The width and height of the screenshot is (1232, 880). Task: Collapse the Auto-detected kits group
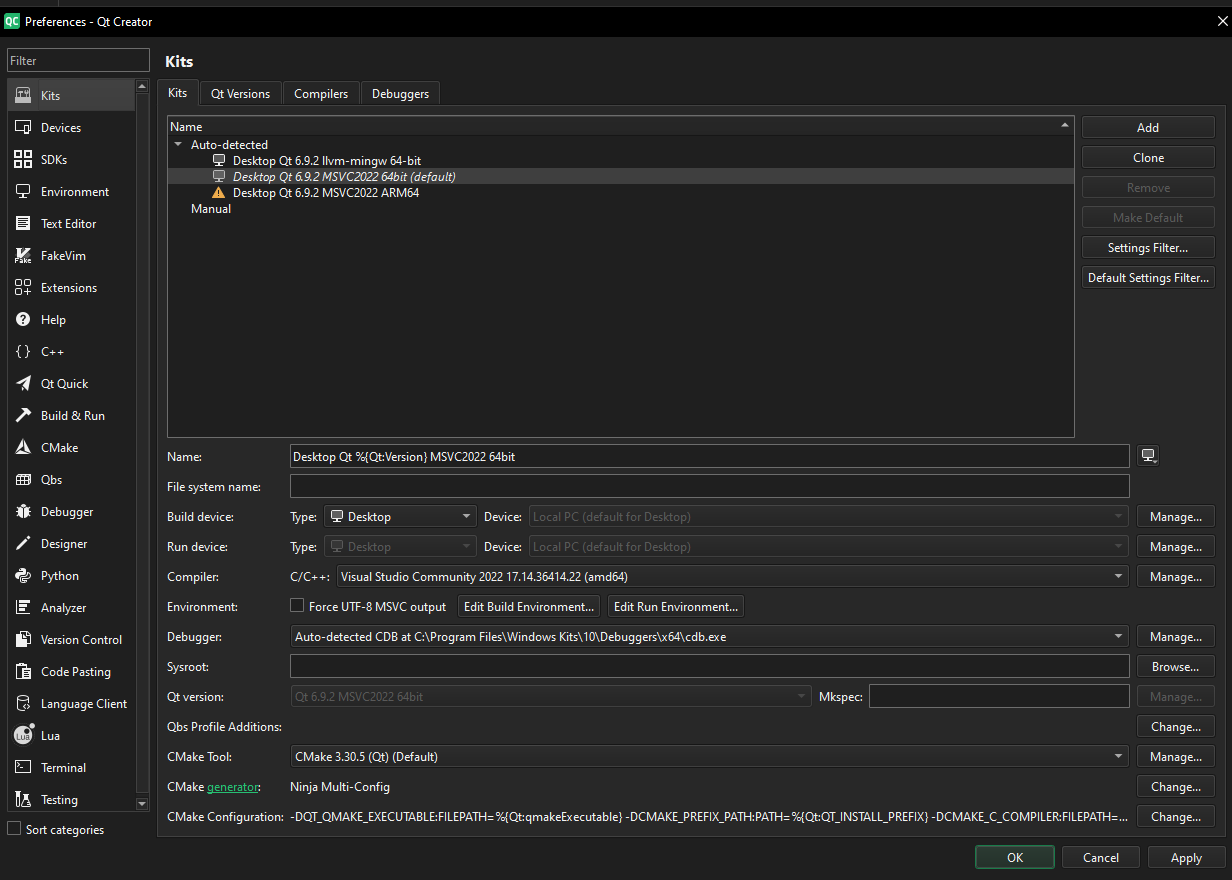[178, 145]
